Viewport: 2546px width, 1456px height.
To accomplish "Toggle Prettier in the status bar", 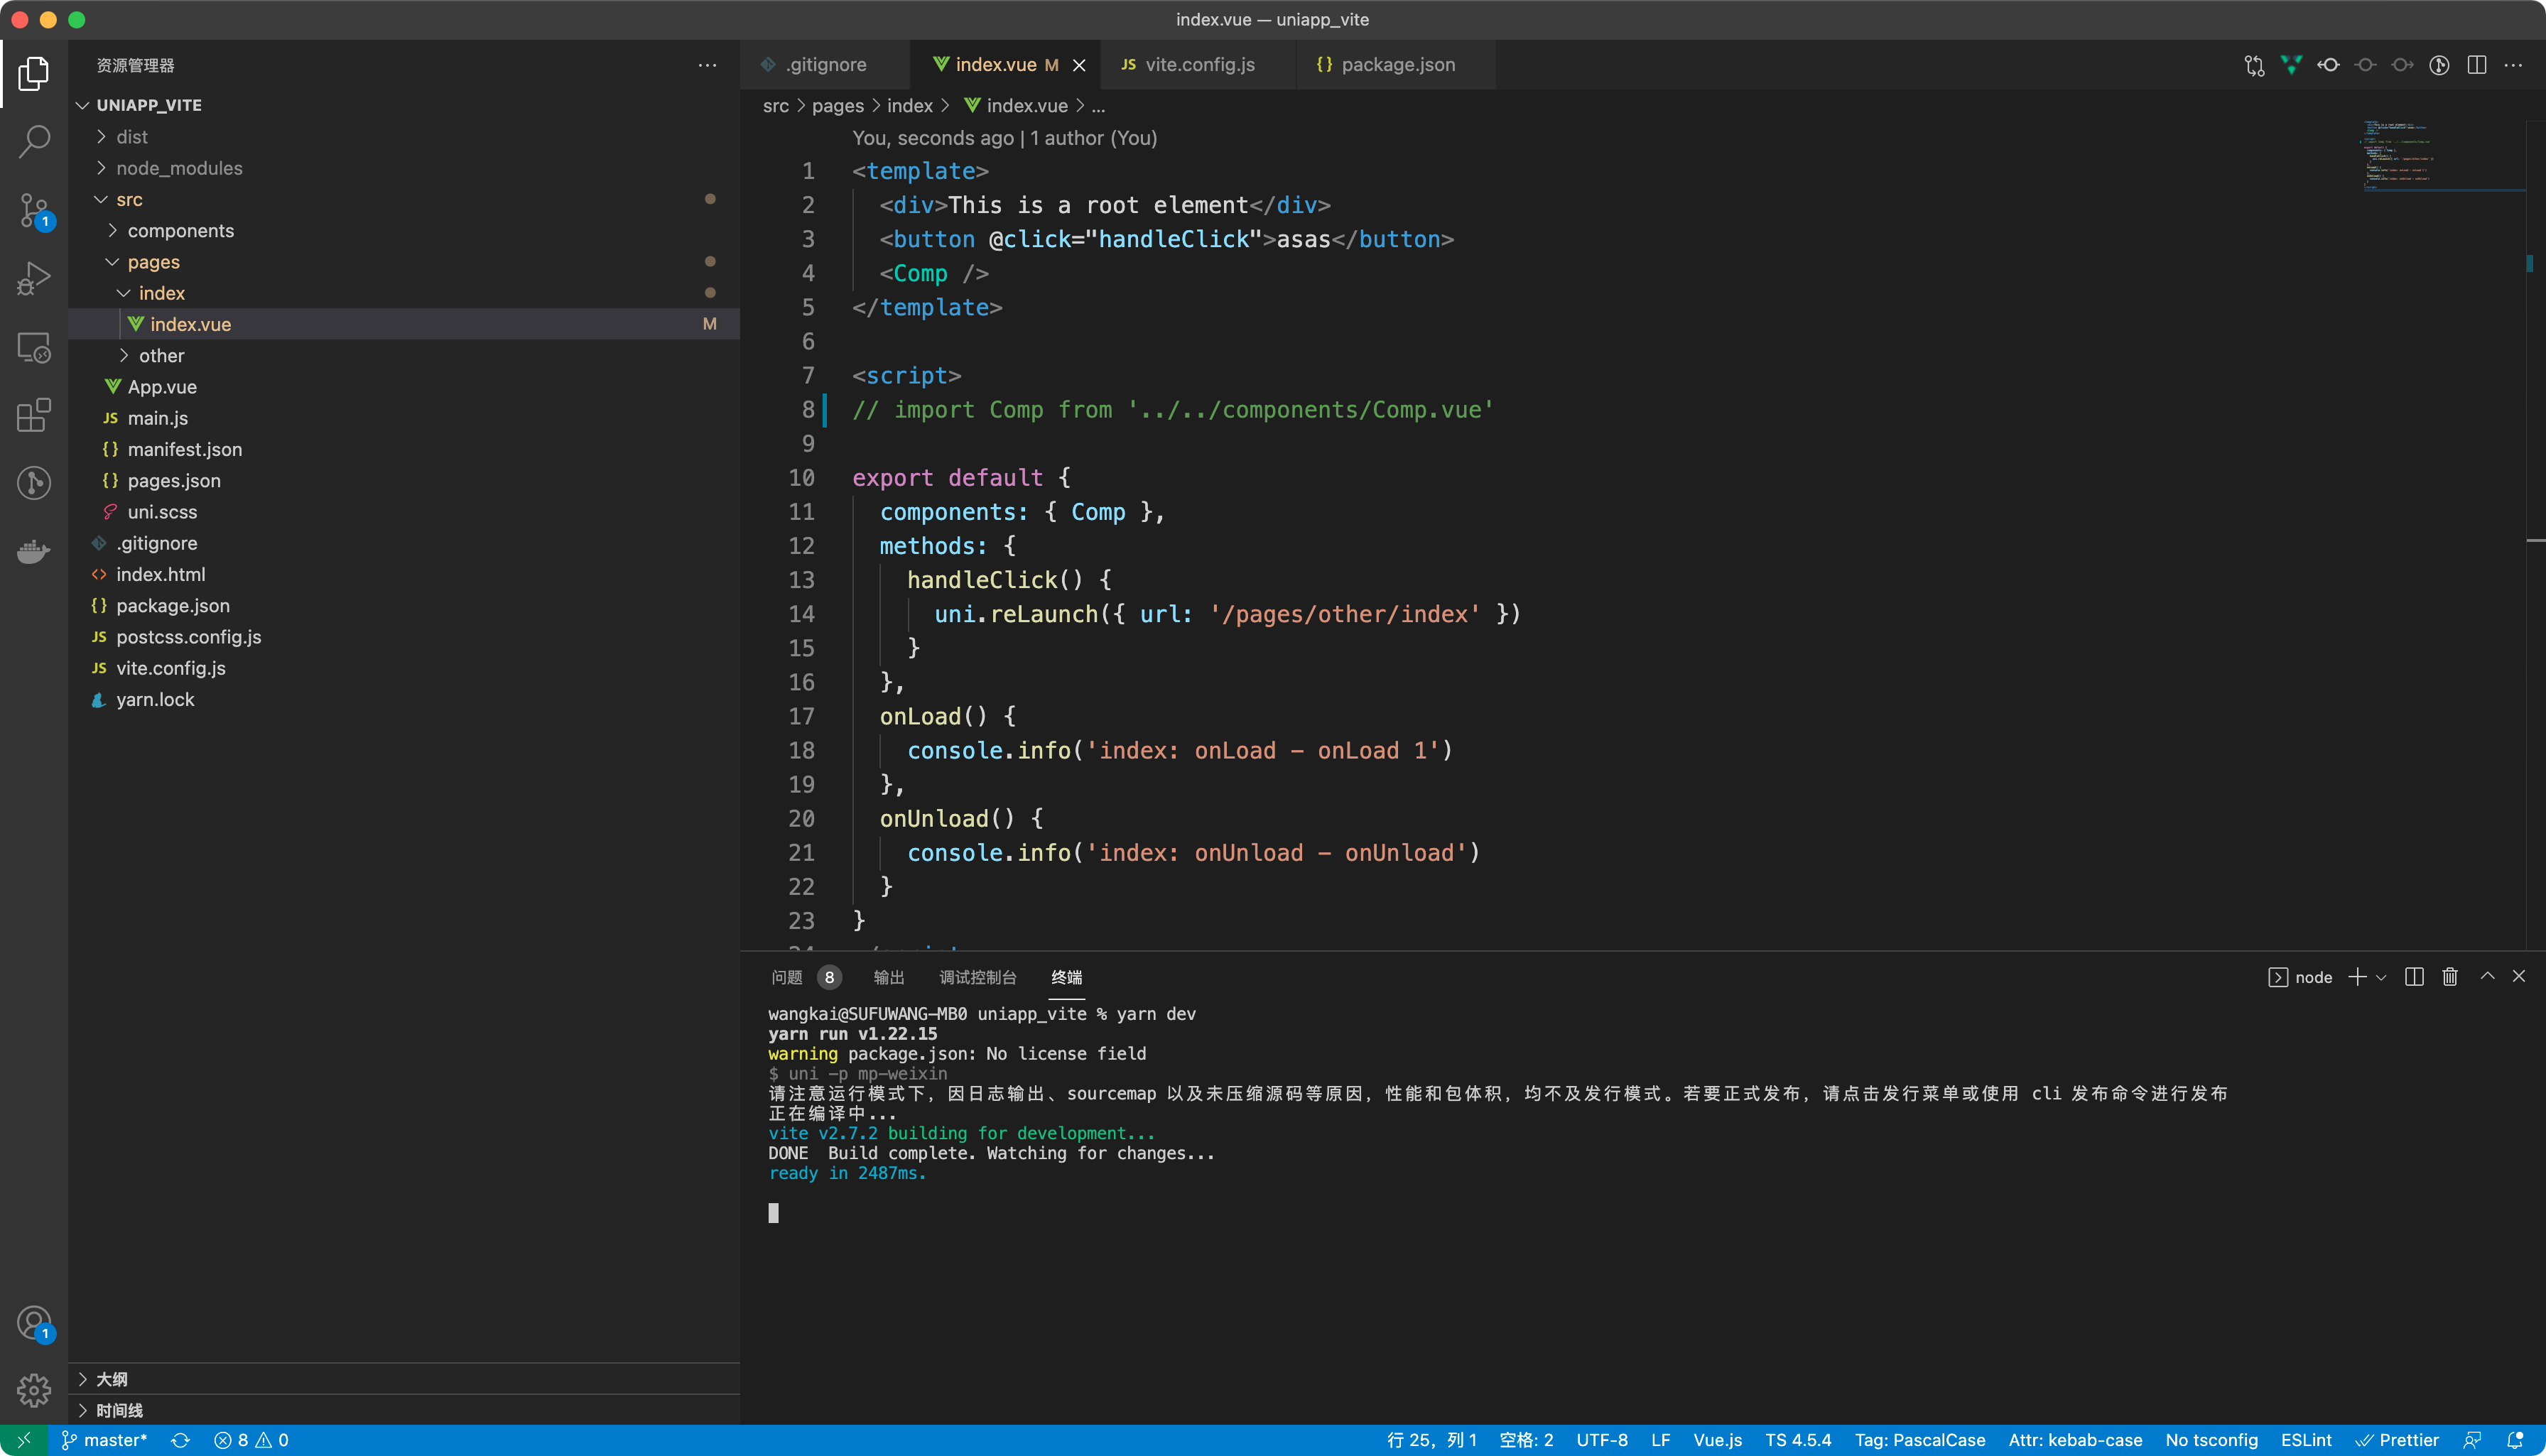I will pyautogui.click(x=2397, y=1440).
